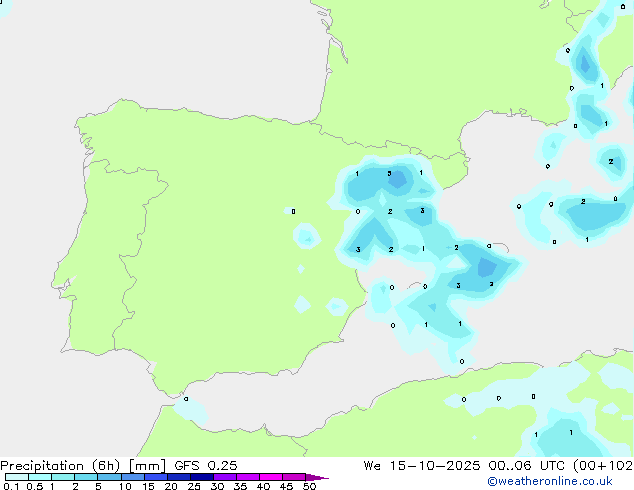Select the 2–5 mm legend color
634x490 pixels.
click(x=86, y=477)
